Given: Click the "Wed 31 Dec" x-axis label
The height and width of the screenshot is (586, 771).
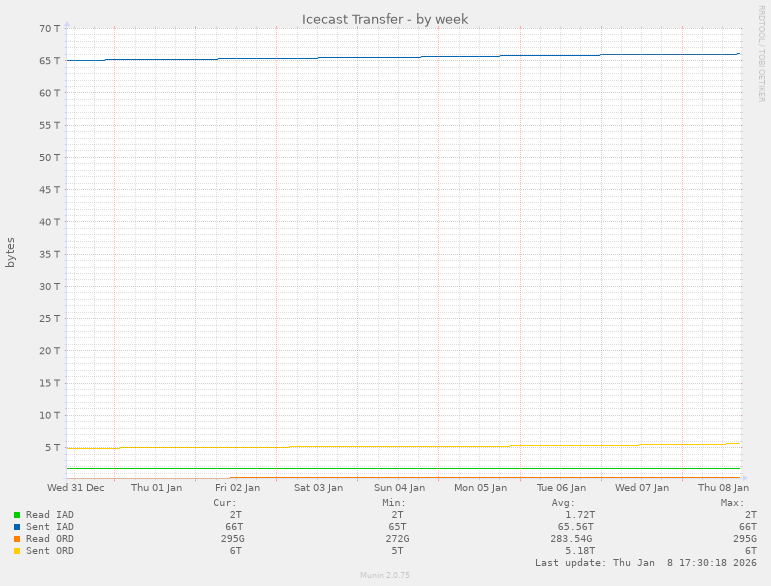Looking at the screenshot, I should click(75, 488).
